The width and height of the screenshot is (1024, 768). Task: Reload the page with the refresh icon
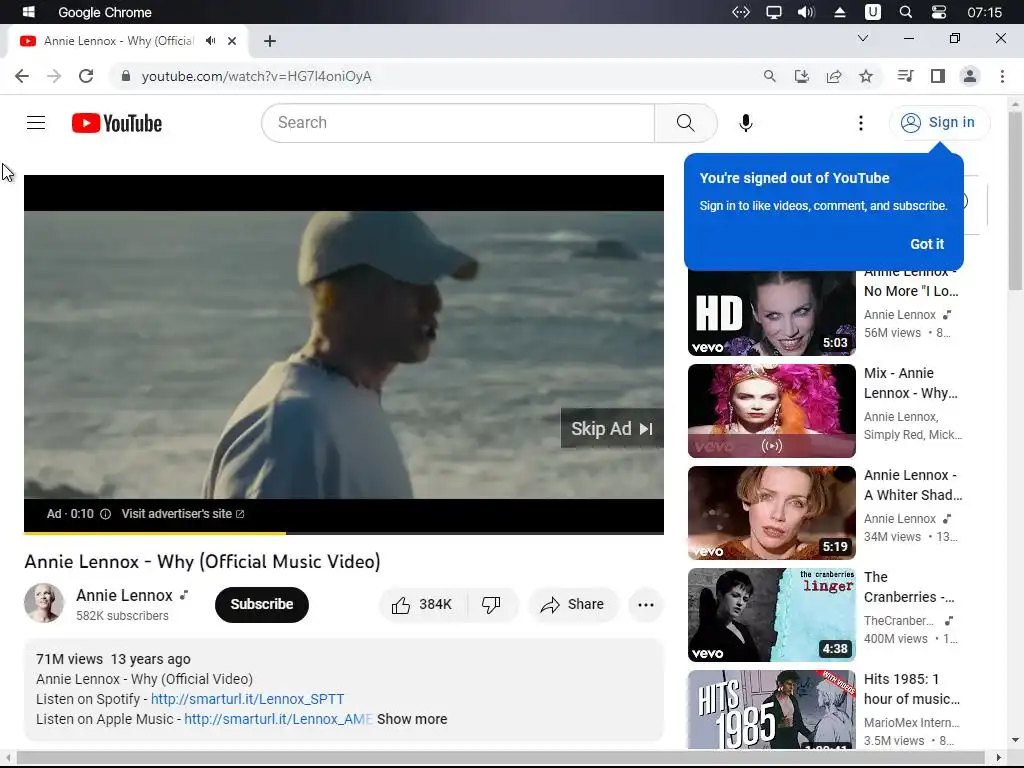[x=86, y=76]
